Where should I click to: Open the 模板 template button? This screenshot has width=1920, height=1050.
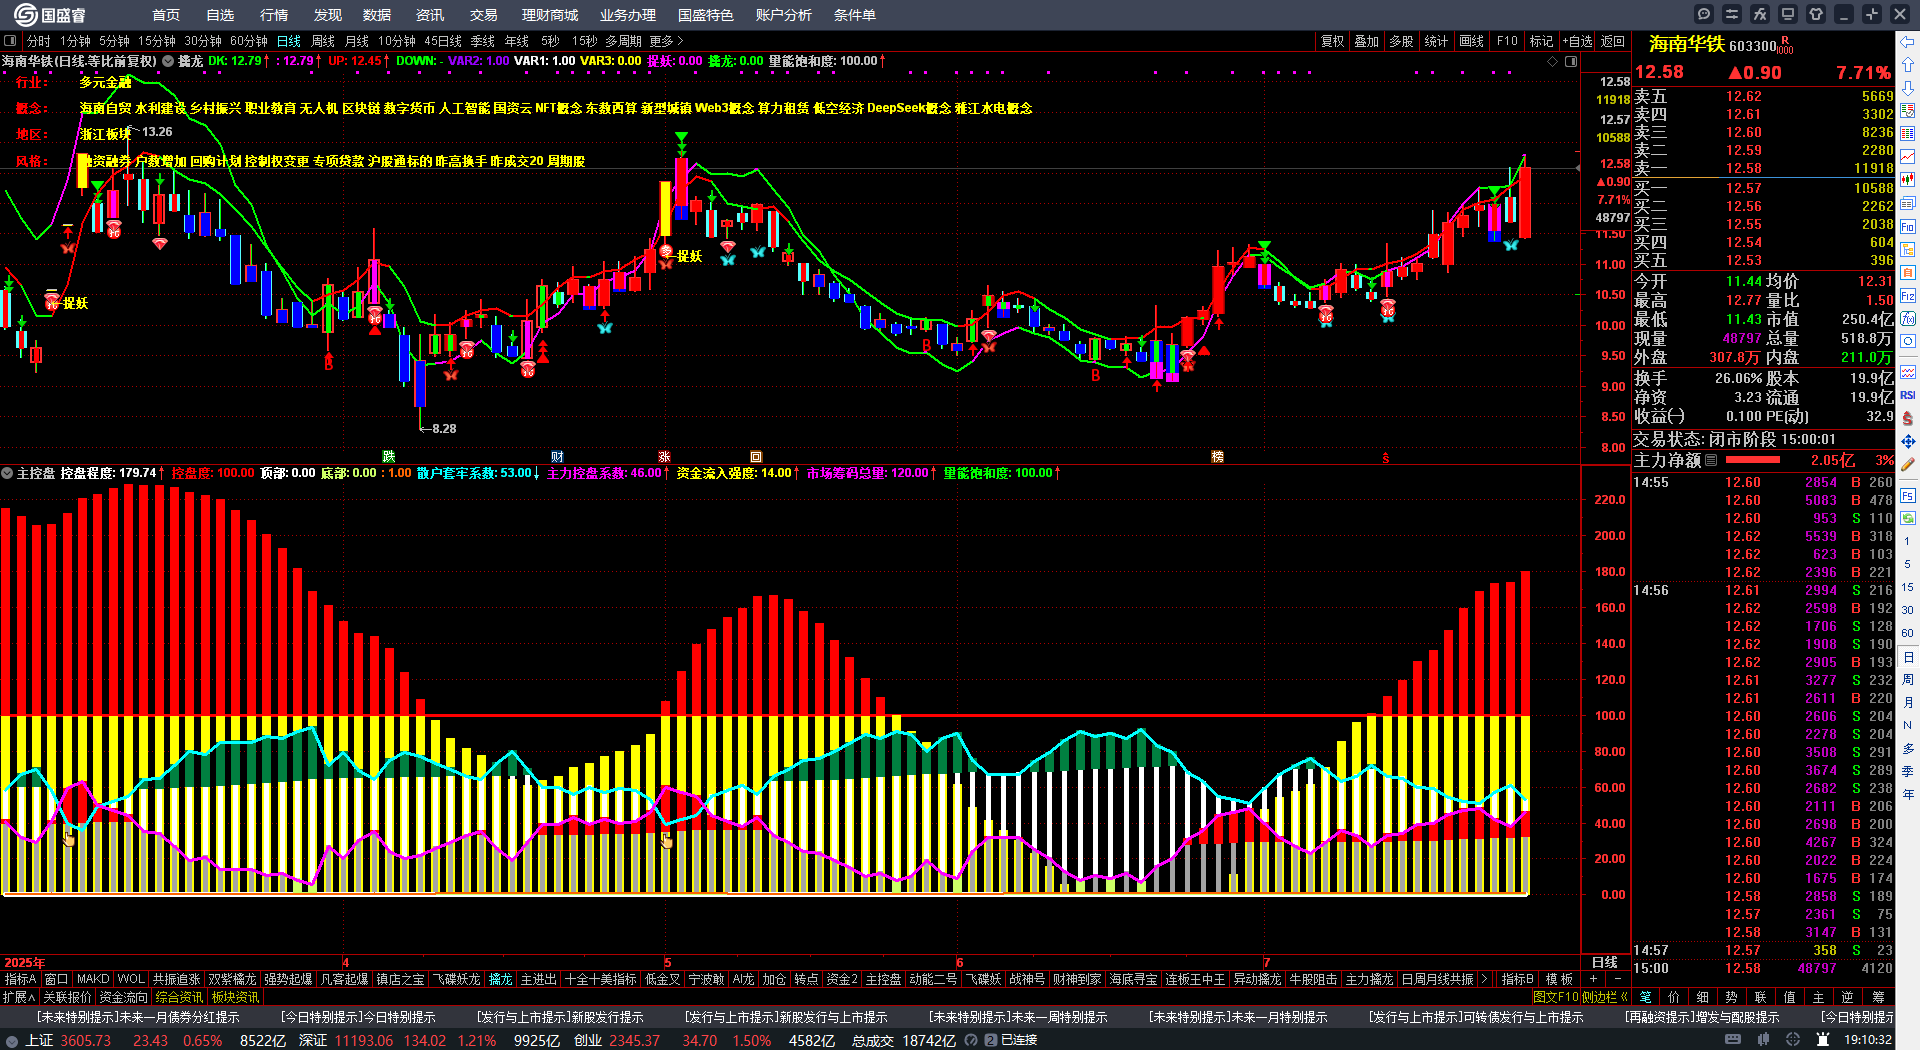(x=1559, y=979)
